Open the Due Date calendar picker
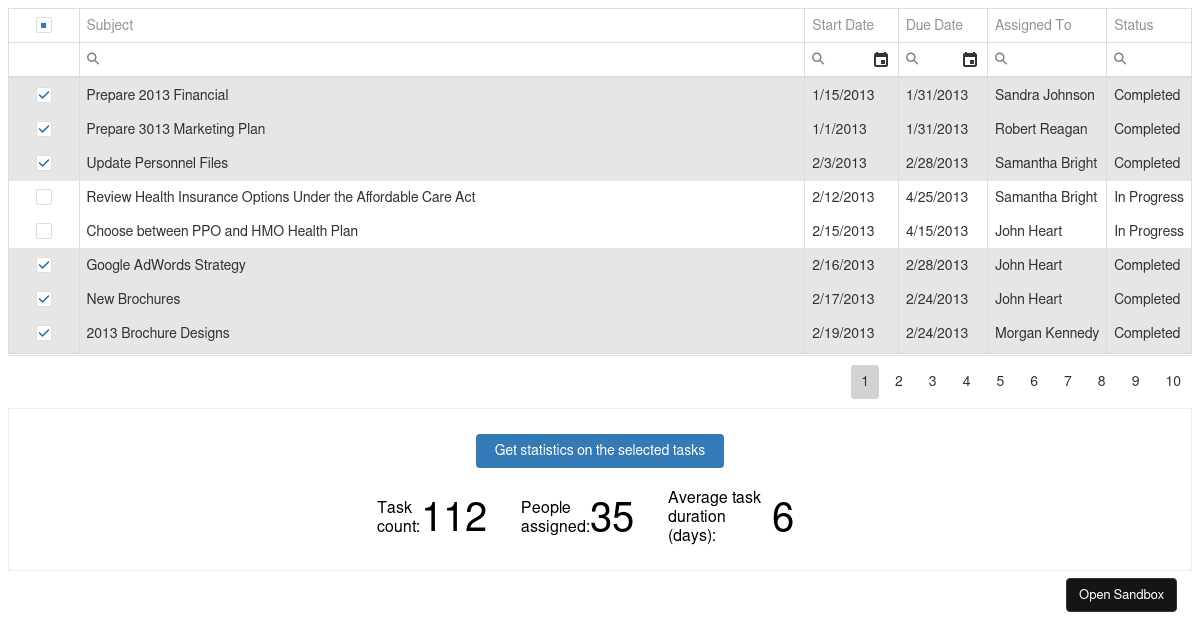The width and height of the screenshot is (1200, 630). click(969, 60)
